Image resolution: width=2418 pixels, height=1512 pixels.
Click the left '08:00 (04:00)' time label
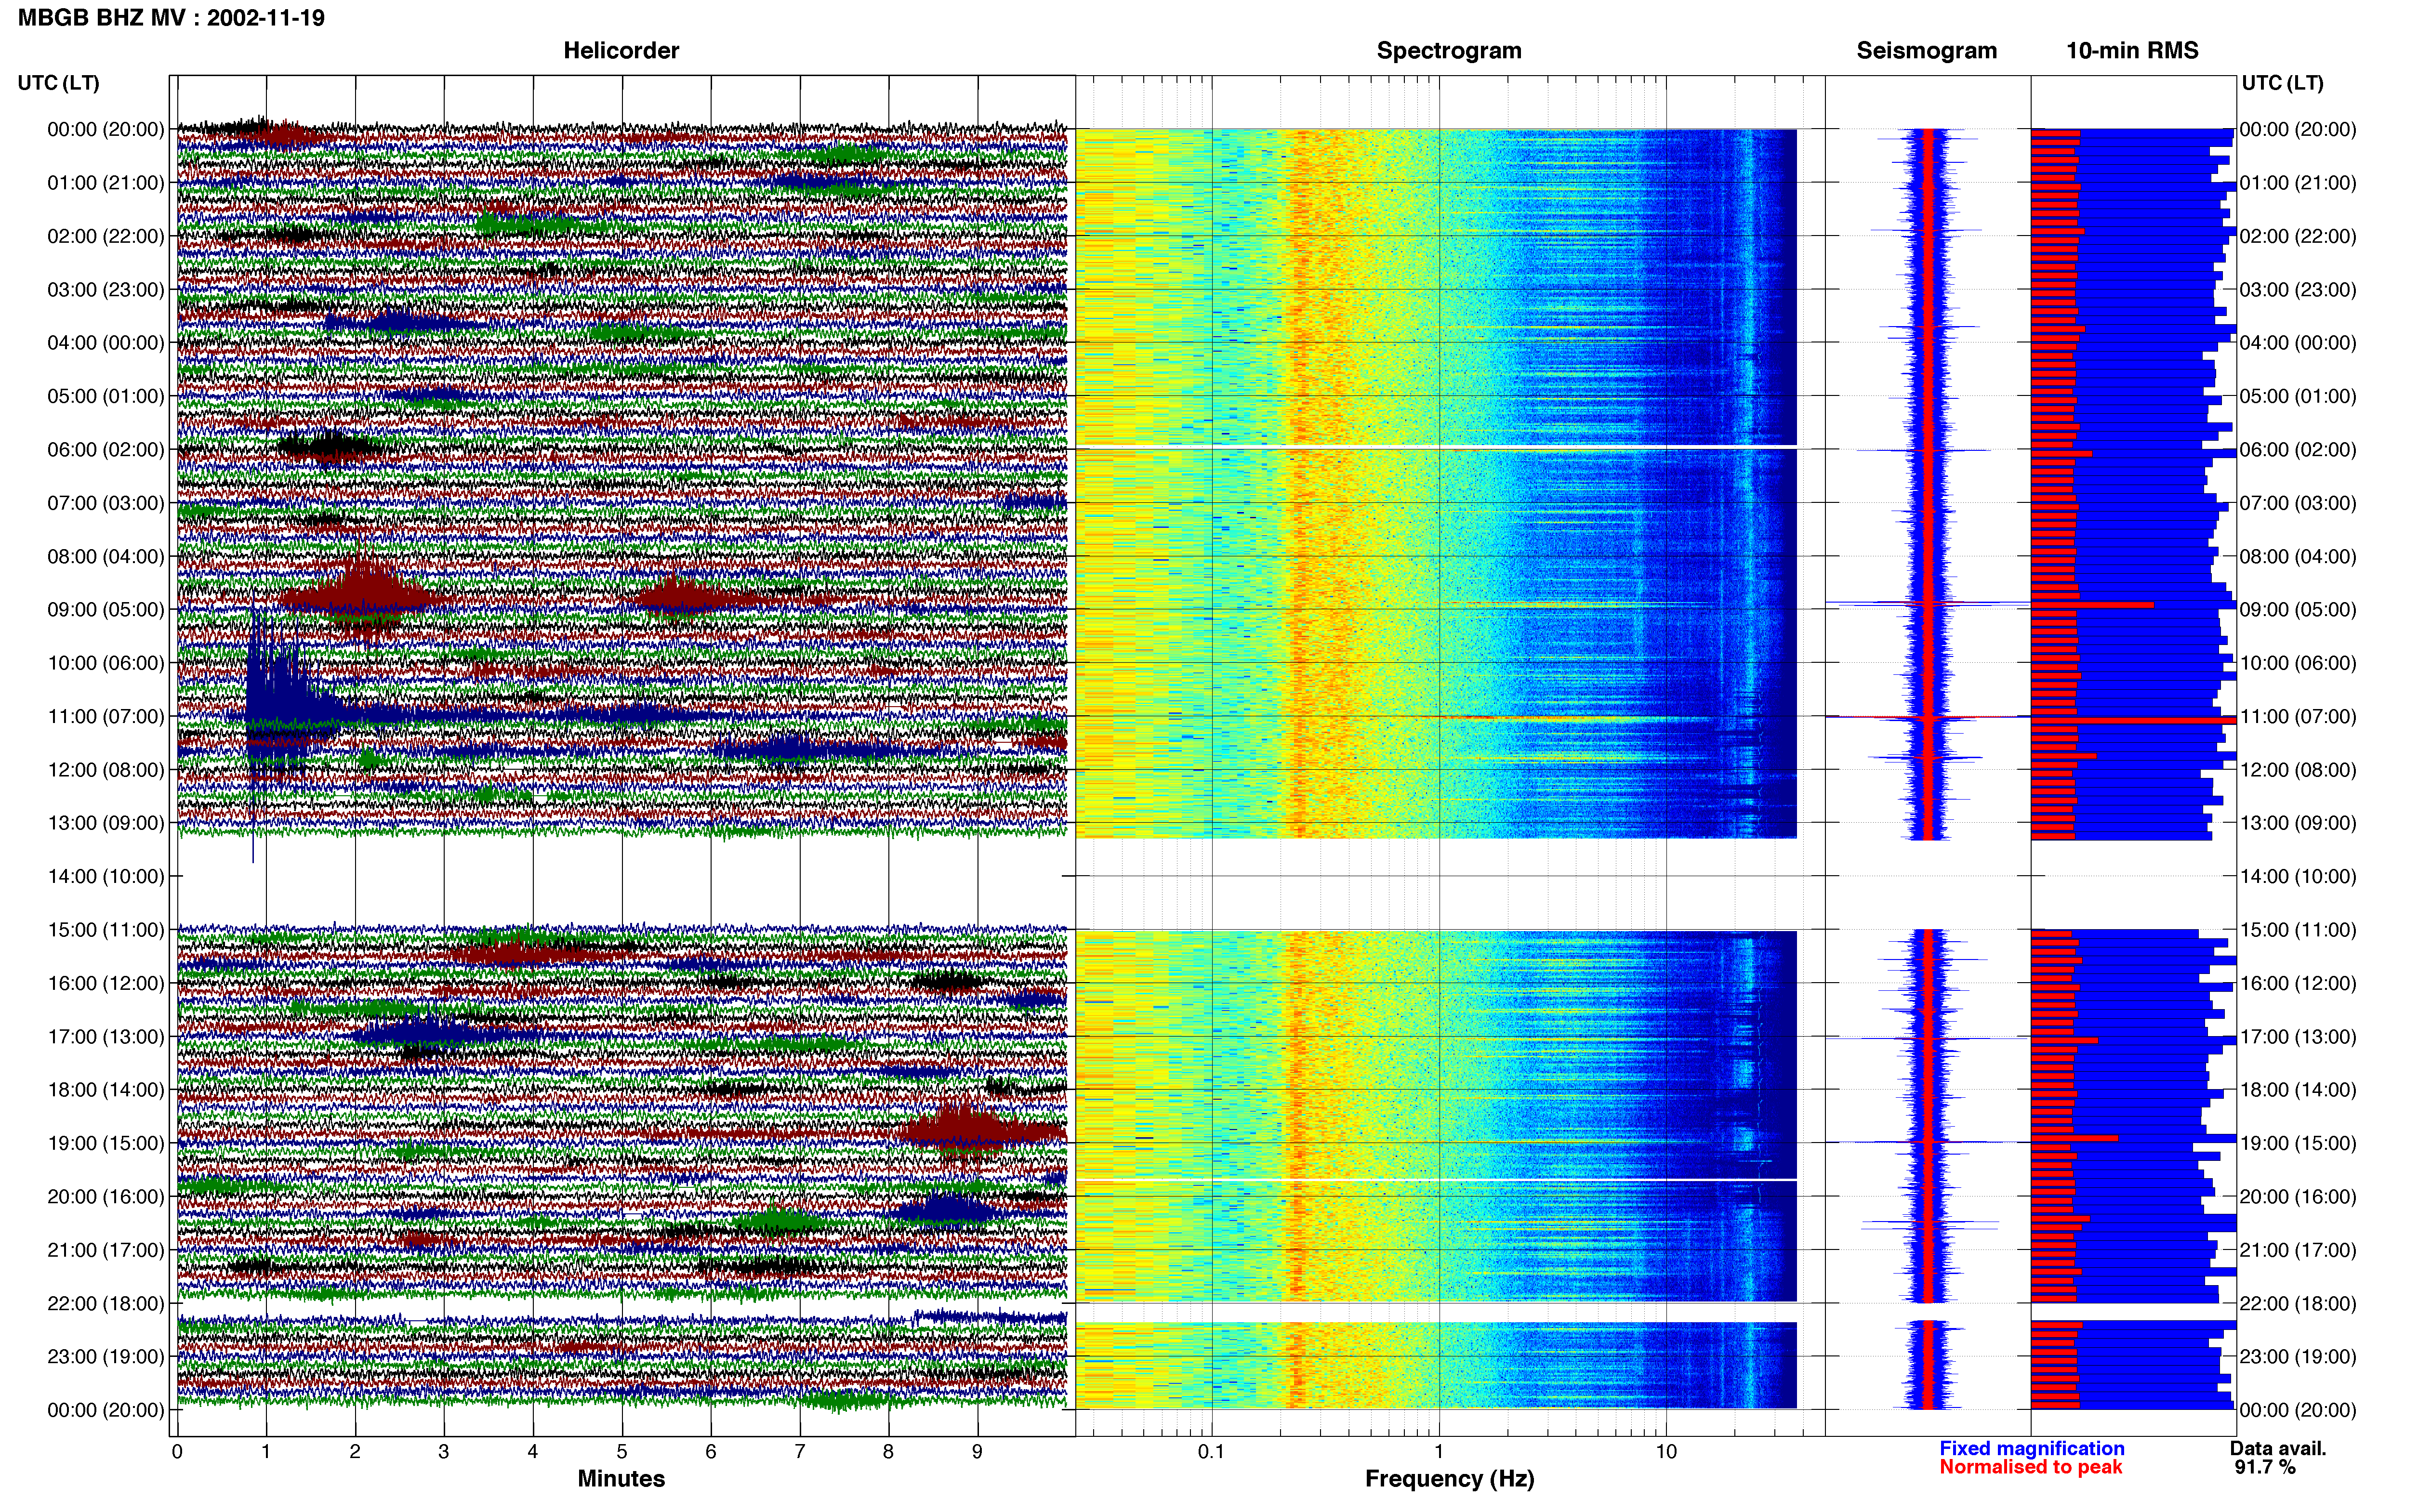point(105,556)
